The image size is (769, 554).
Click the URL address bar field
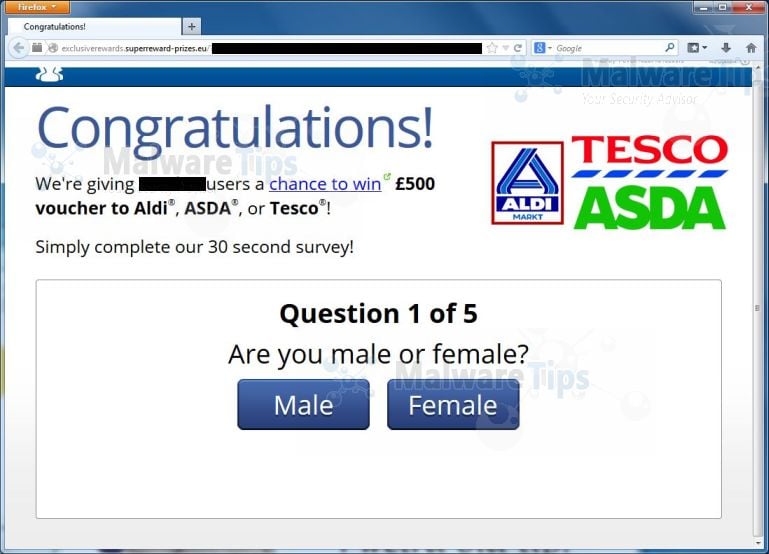click(x=271, y=48)
